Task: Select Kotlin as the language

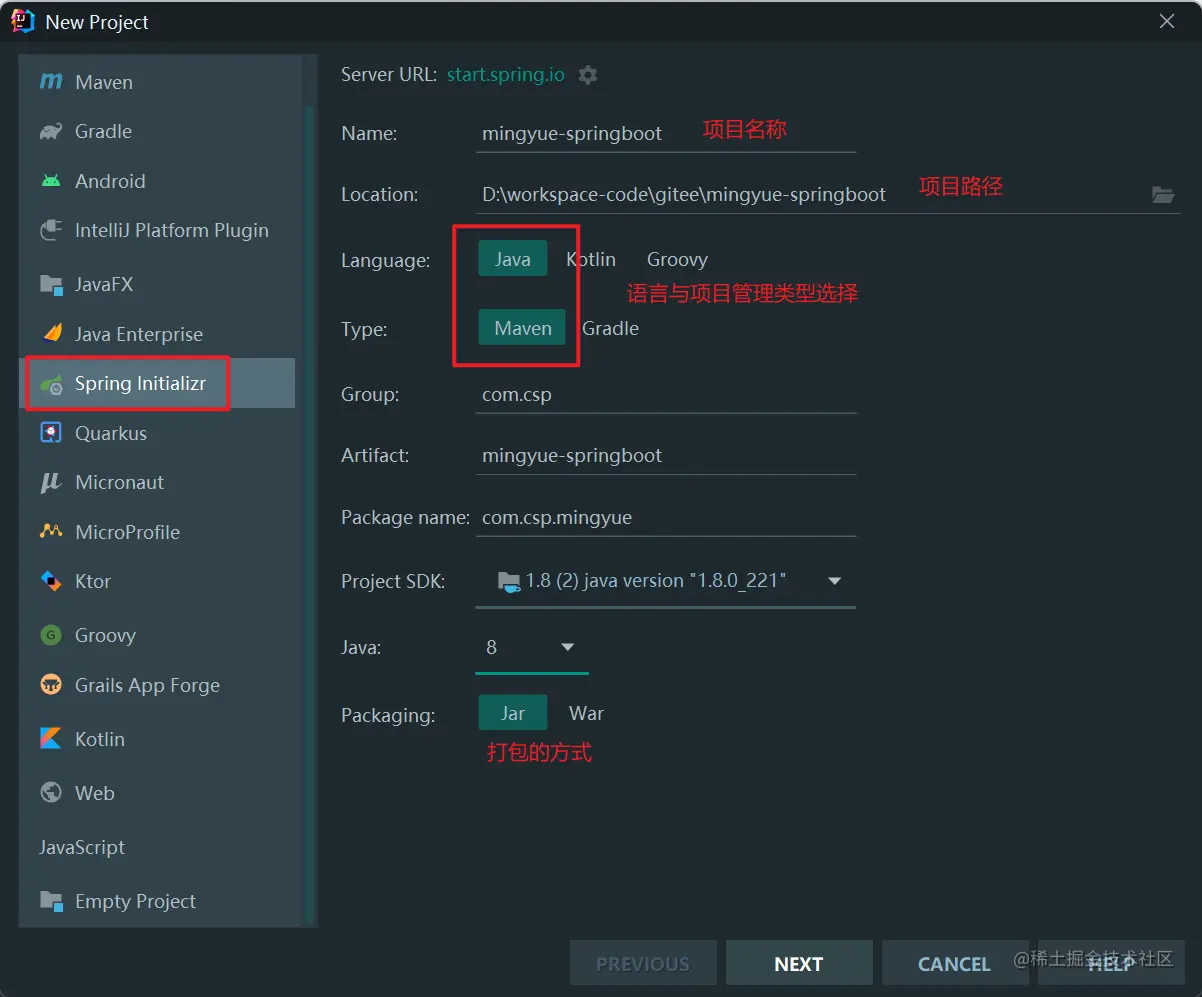Action: [591, 259]
